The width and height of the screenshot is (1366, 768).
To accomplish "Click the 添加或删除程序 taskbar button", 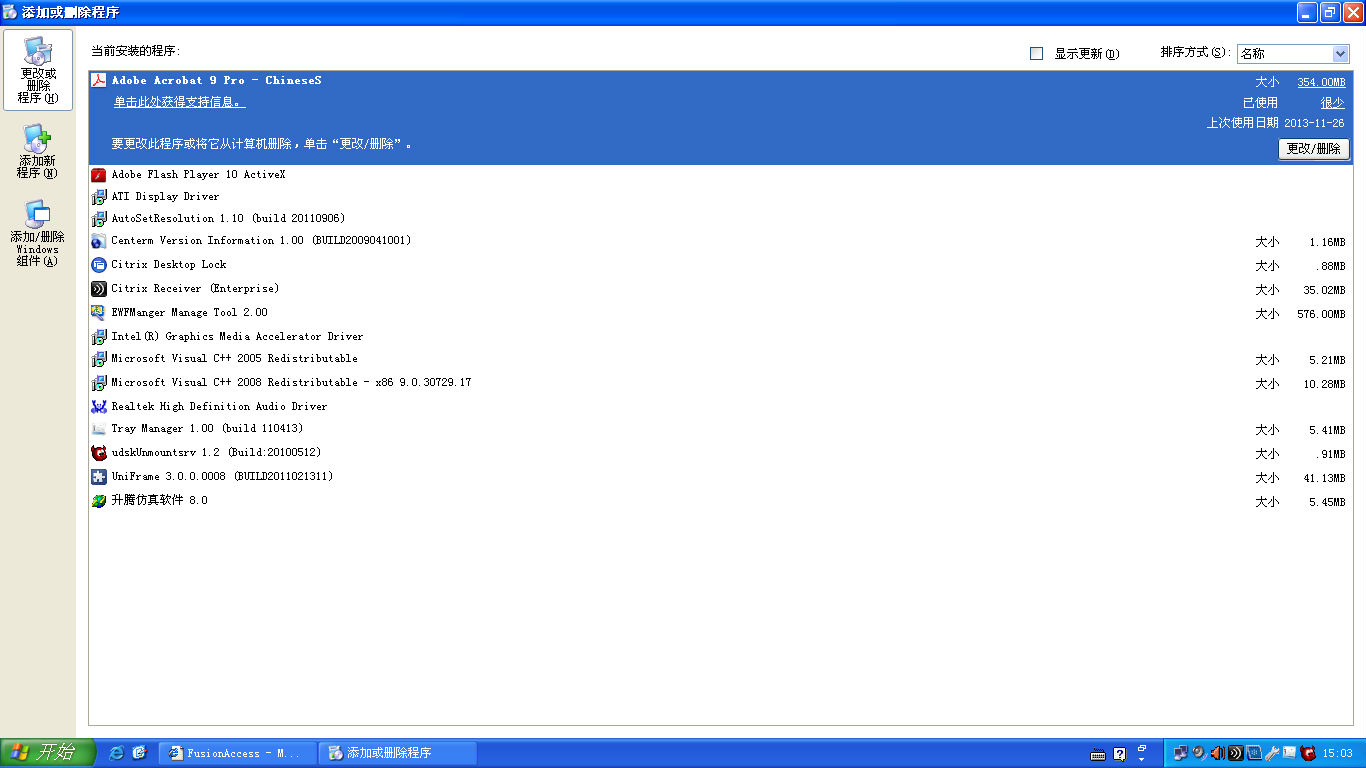I will click(x=397, y=753).
